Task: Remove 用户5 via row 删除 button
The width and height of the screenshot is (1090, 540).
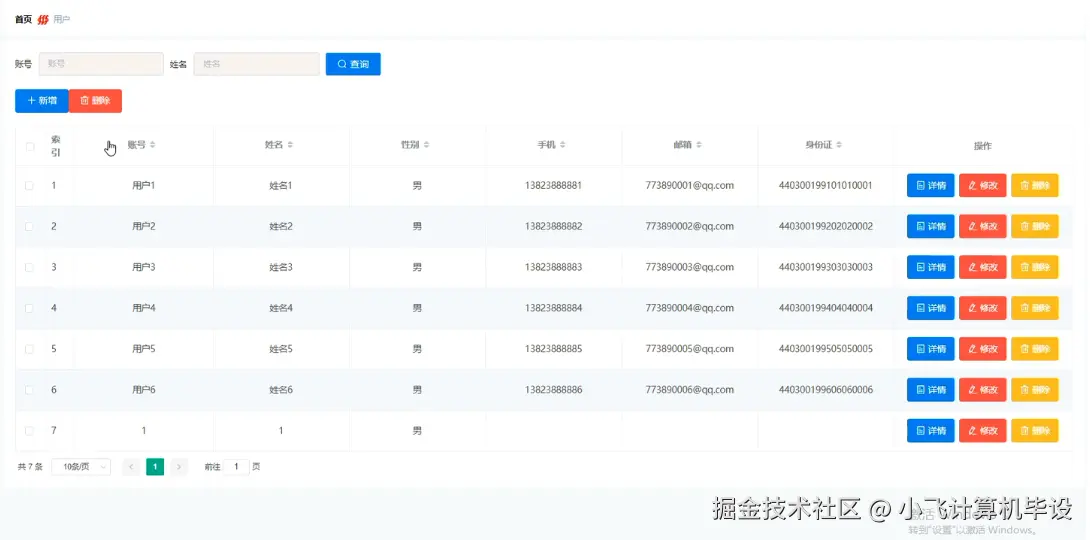Action: point(1034,349)
